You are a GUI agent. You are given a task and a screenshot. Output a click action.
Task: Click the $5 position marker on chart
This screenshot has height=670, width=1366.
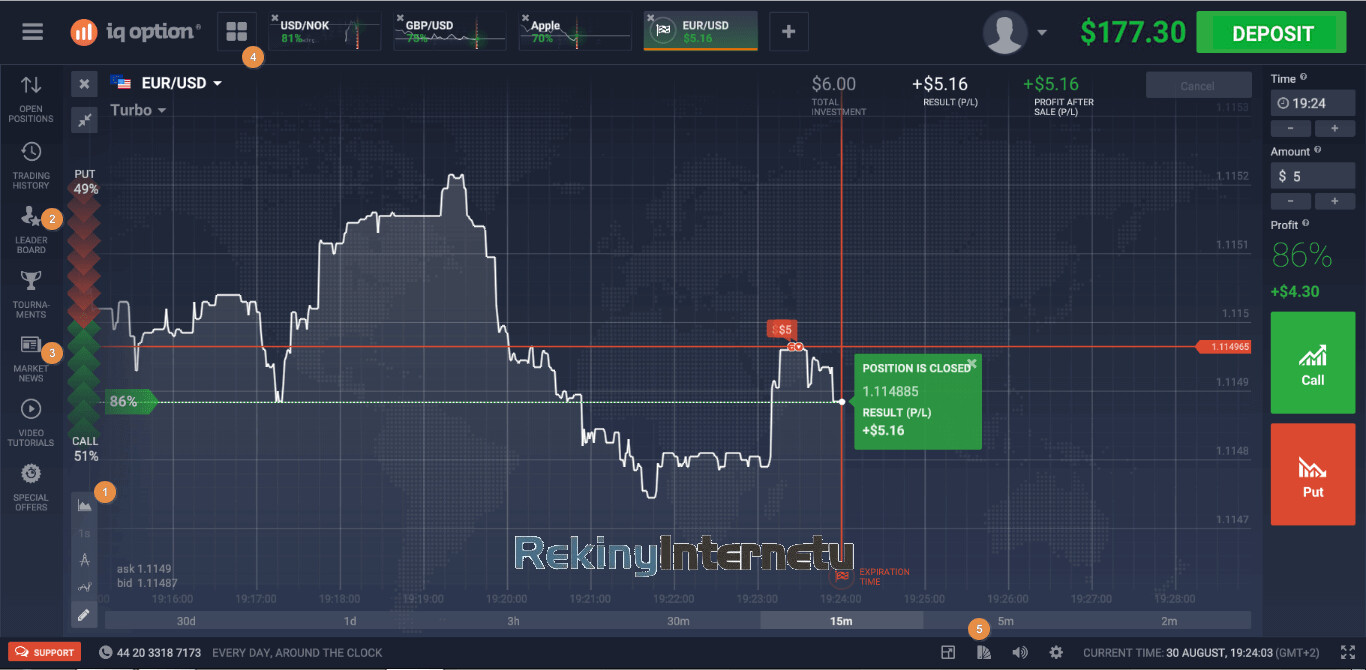tap(782, 329)
